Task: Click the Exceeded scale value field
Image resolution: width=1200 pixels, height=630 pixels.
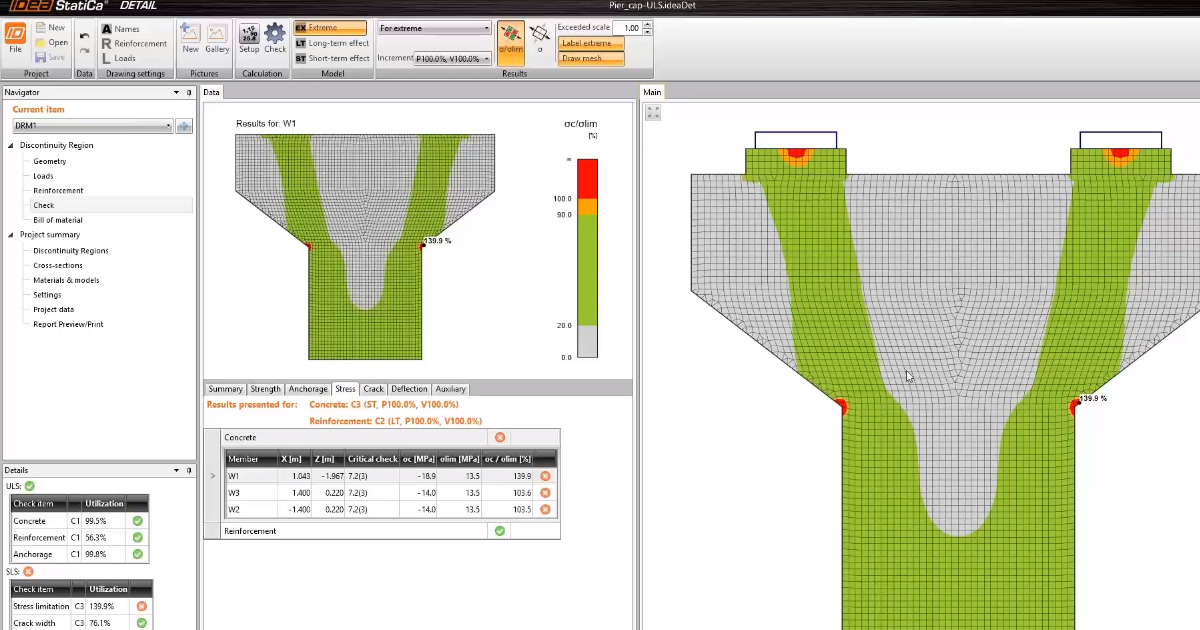Action: (x=626, y=28)
